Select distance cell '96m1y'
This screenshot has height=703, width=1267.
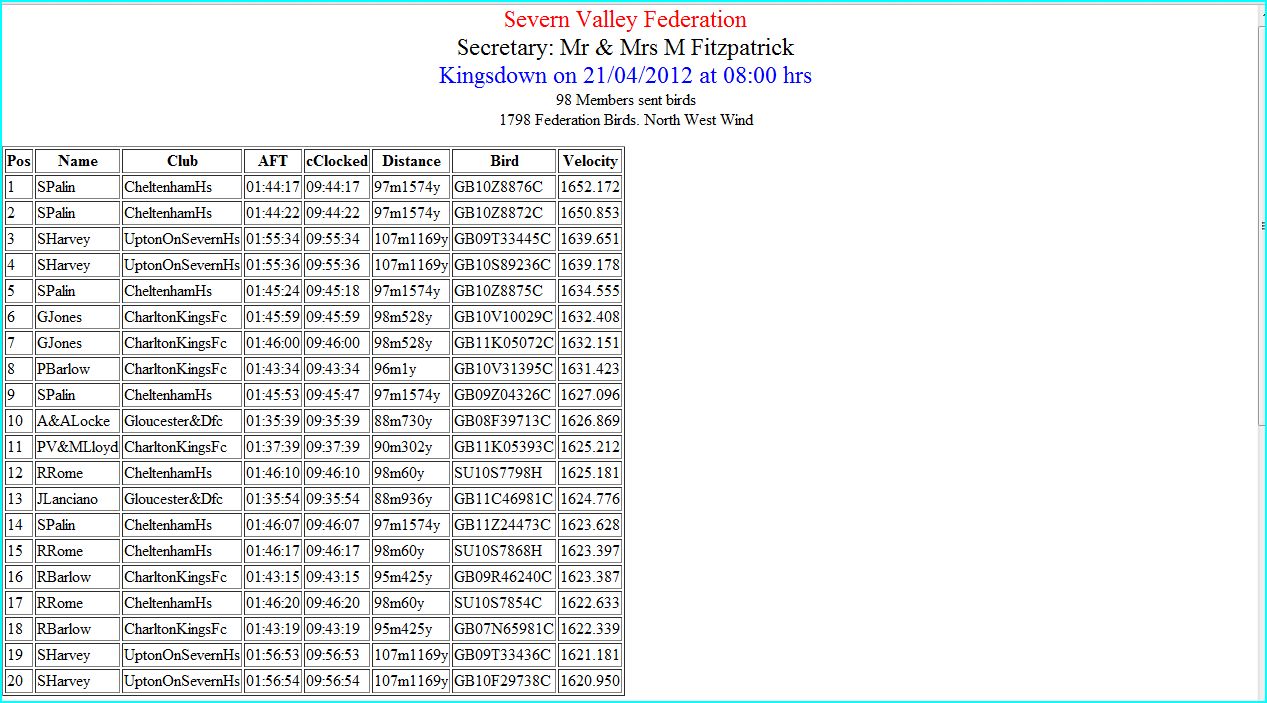[411, 369]
